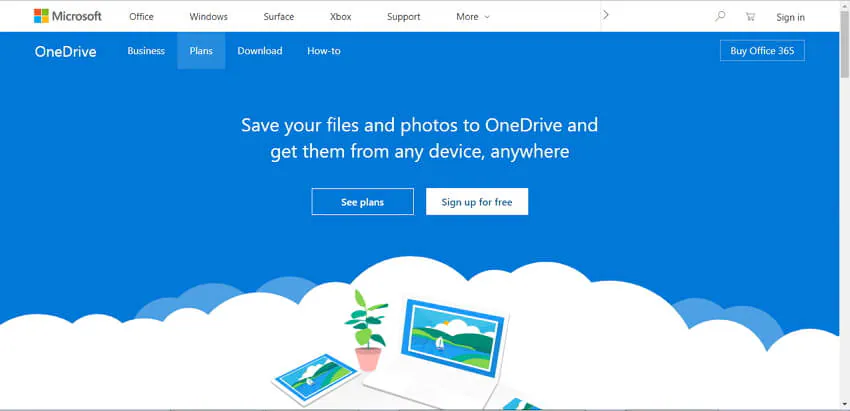Open the Office menu item
Viewport: 850px width, 411px height.
point(141,17)
